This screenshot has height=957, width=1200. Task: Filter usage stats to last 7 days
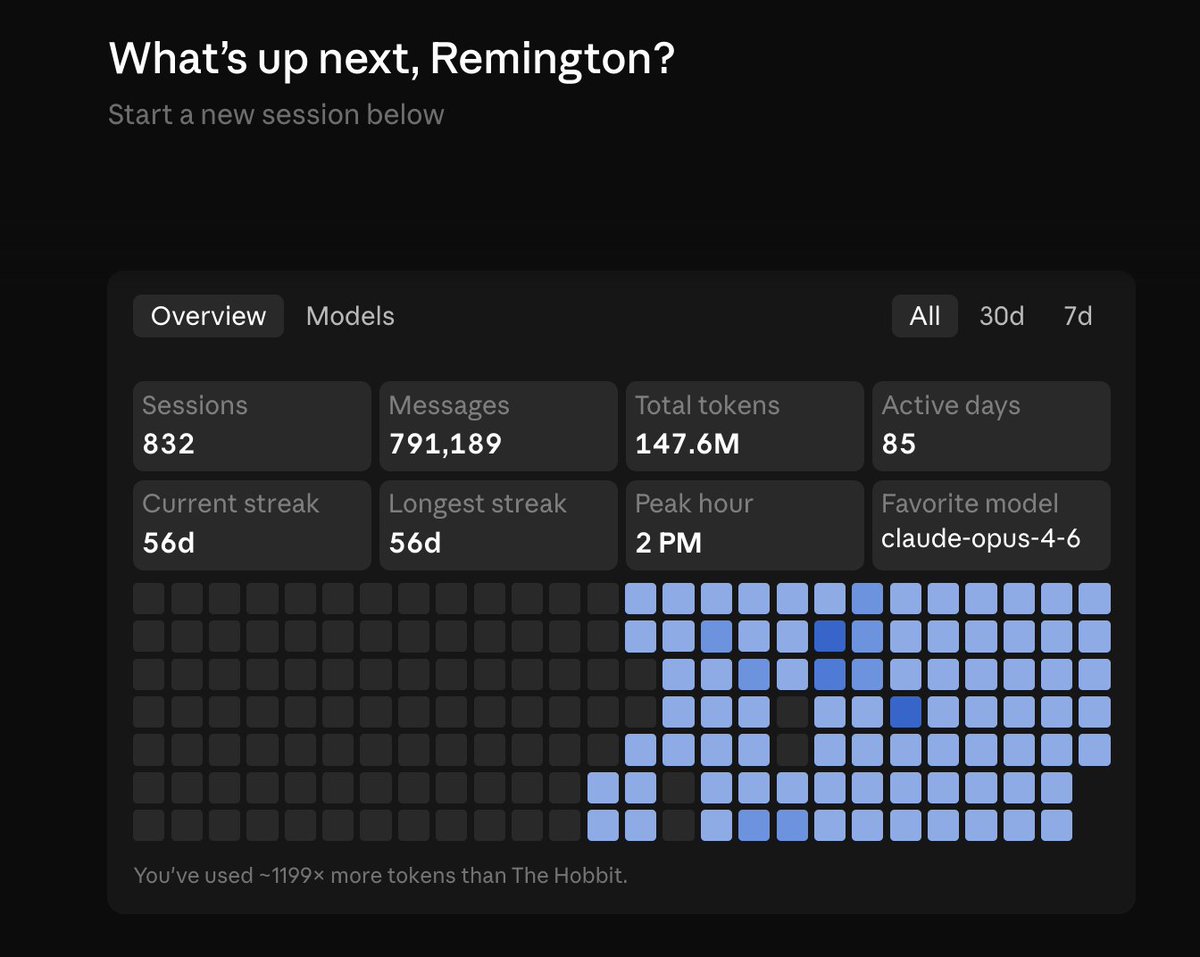point(1076,316)
